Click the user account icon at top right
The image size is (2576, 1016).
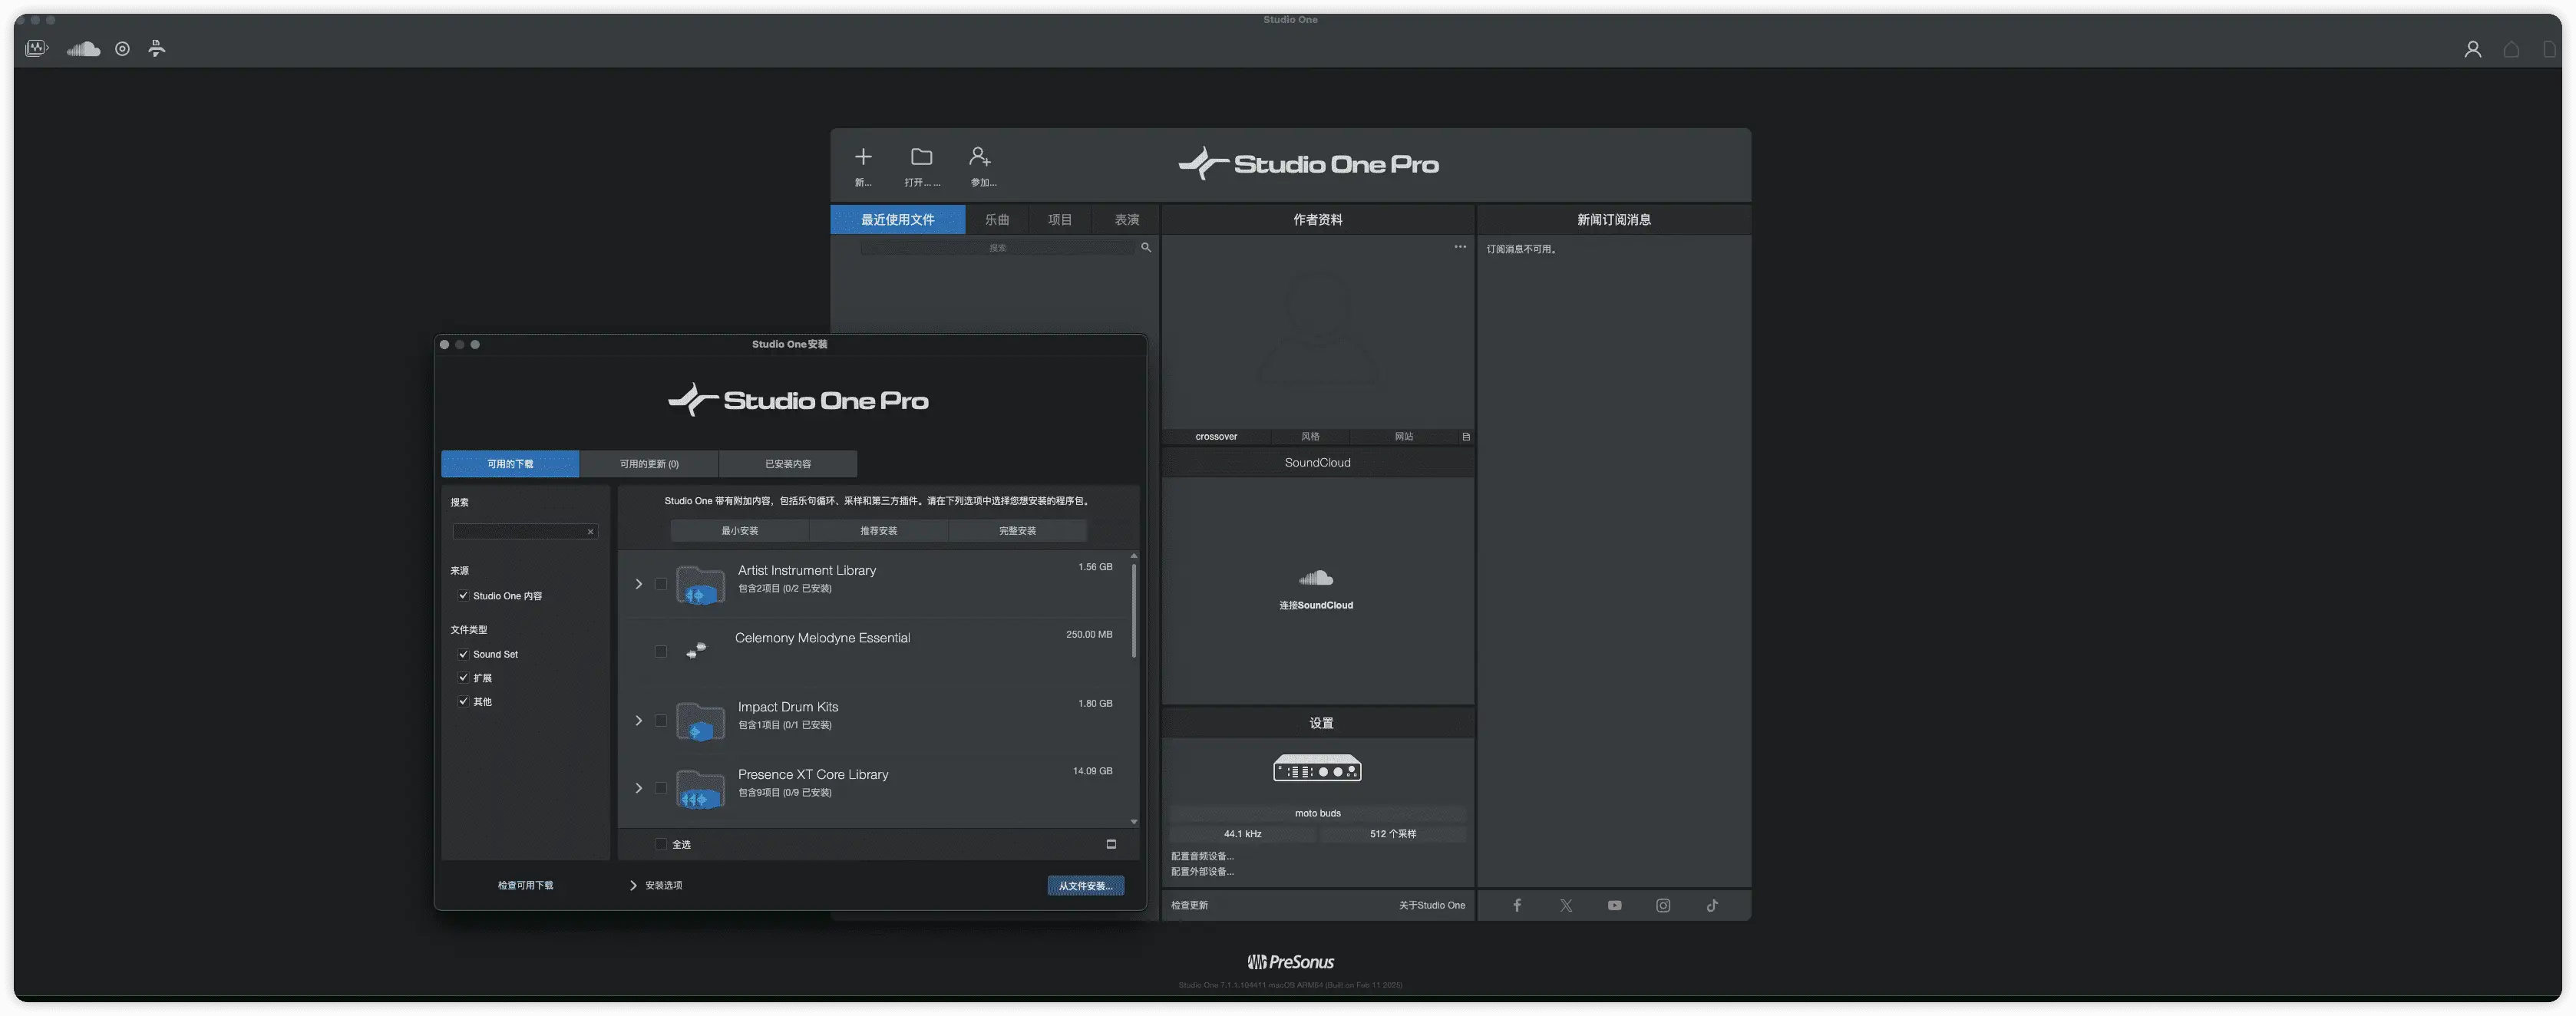click(2472, 49)
